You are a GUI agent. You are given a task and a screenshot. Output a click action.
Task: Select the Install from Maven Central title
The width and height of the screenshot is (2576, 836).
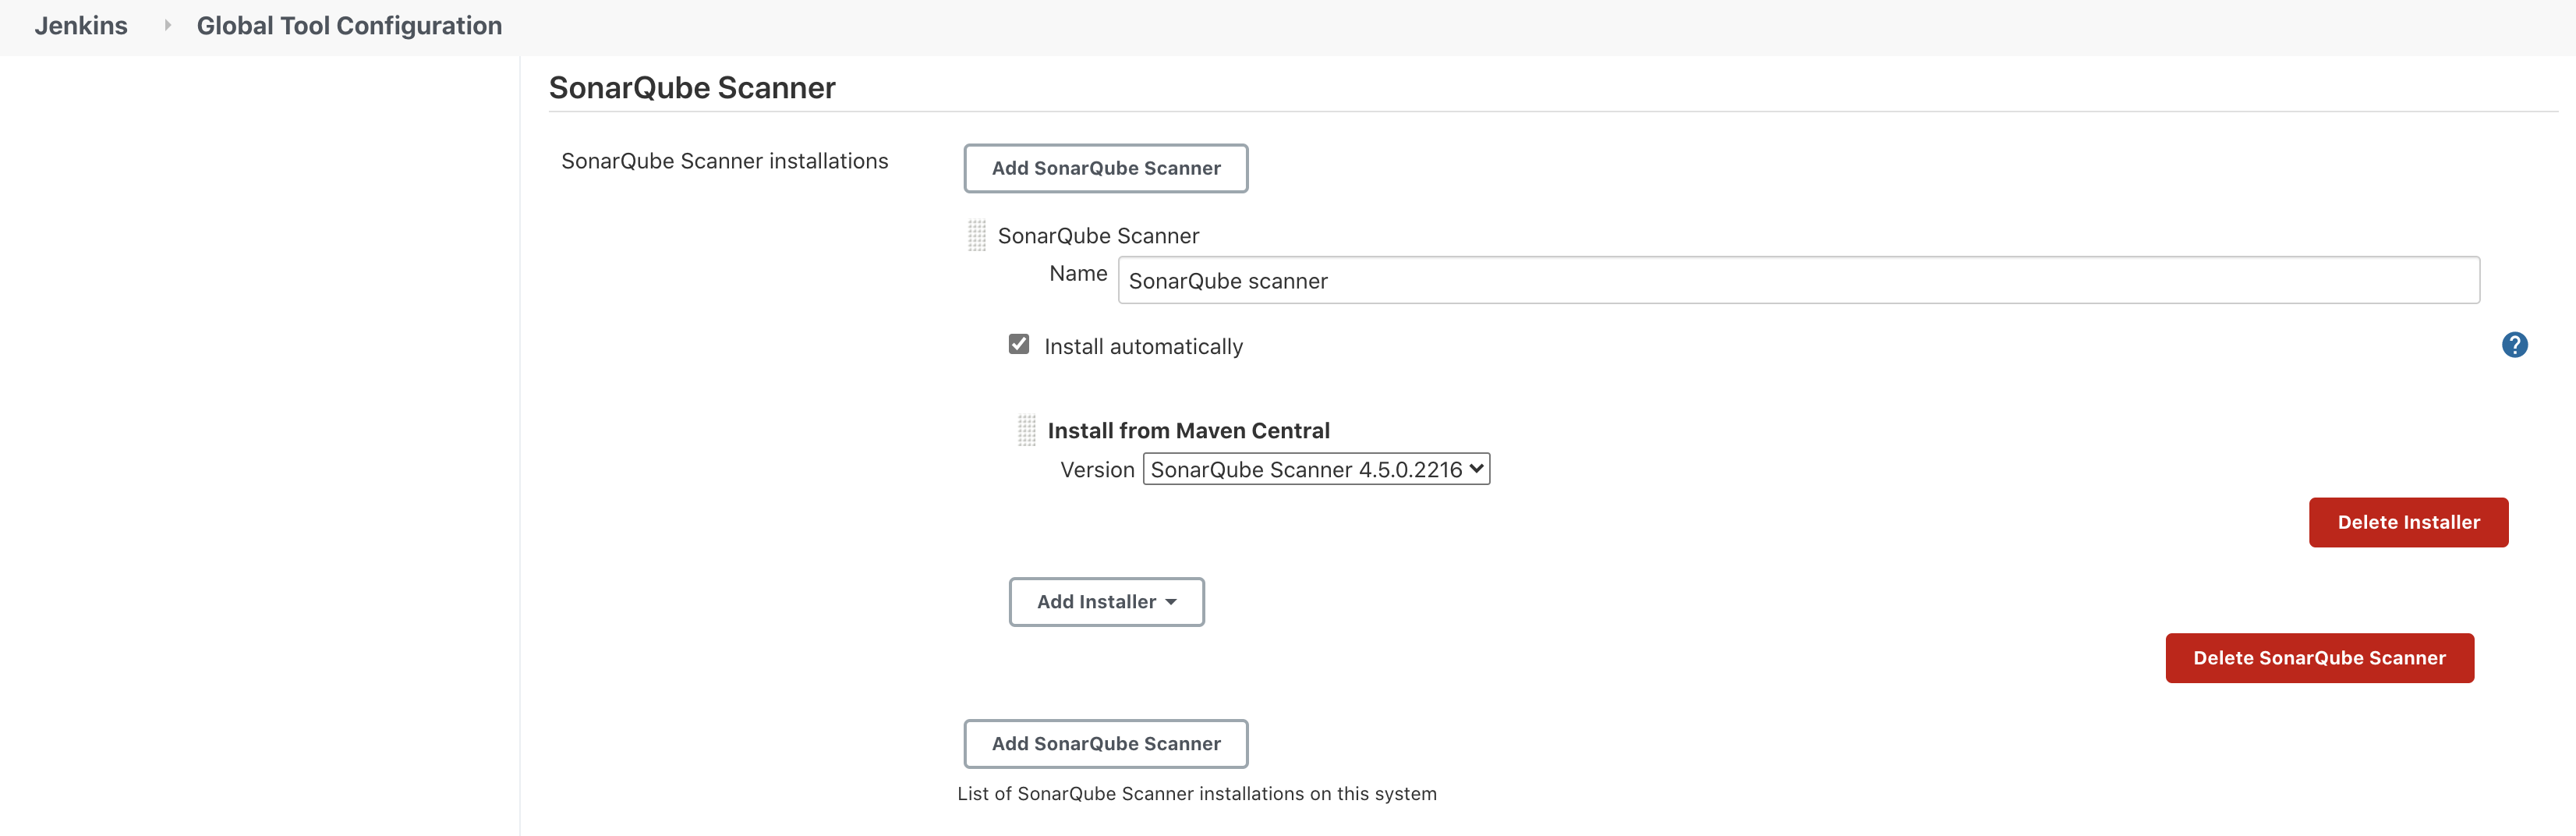point(1188,431)
